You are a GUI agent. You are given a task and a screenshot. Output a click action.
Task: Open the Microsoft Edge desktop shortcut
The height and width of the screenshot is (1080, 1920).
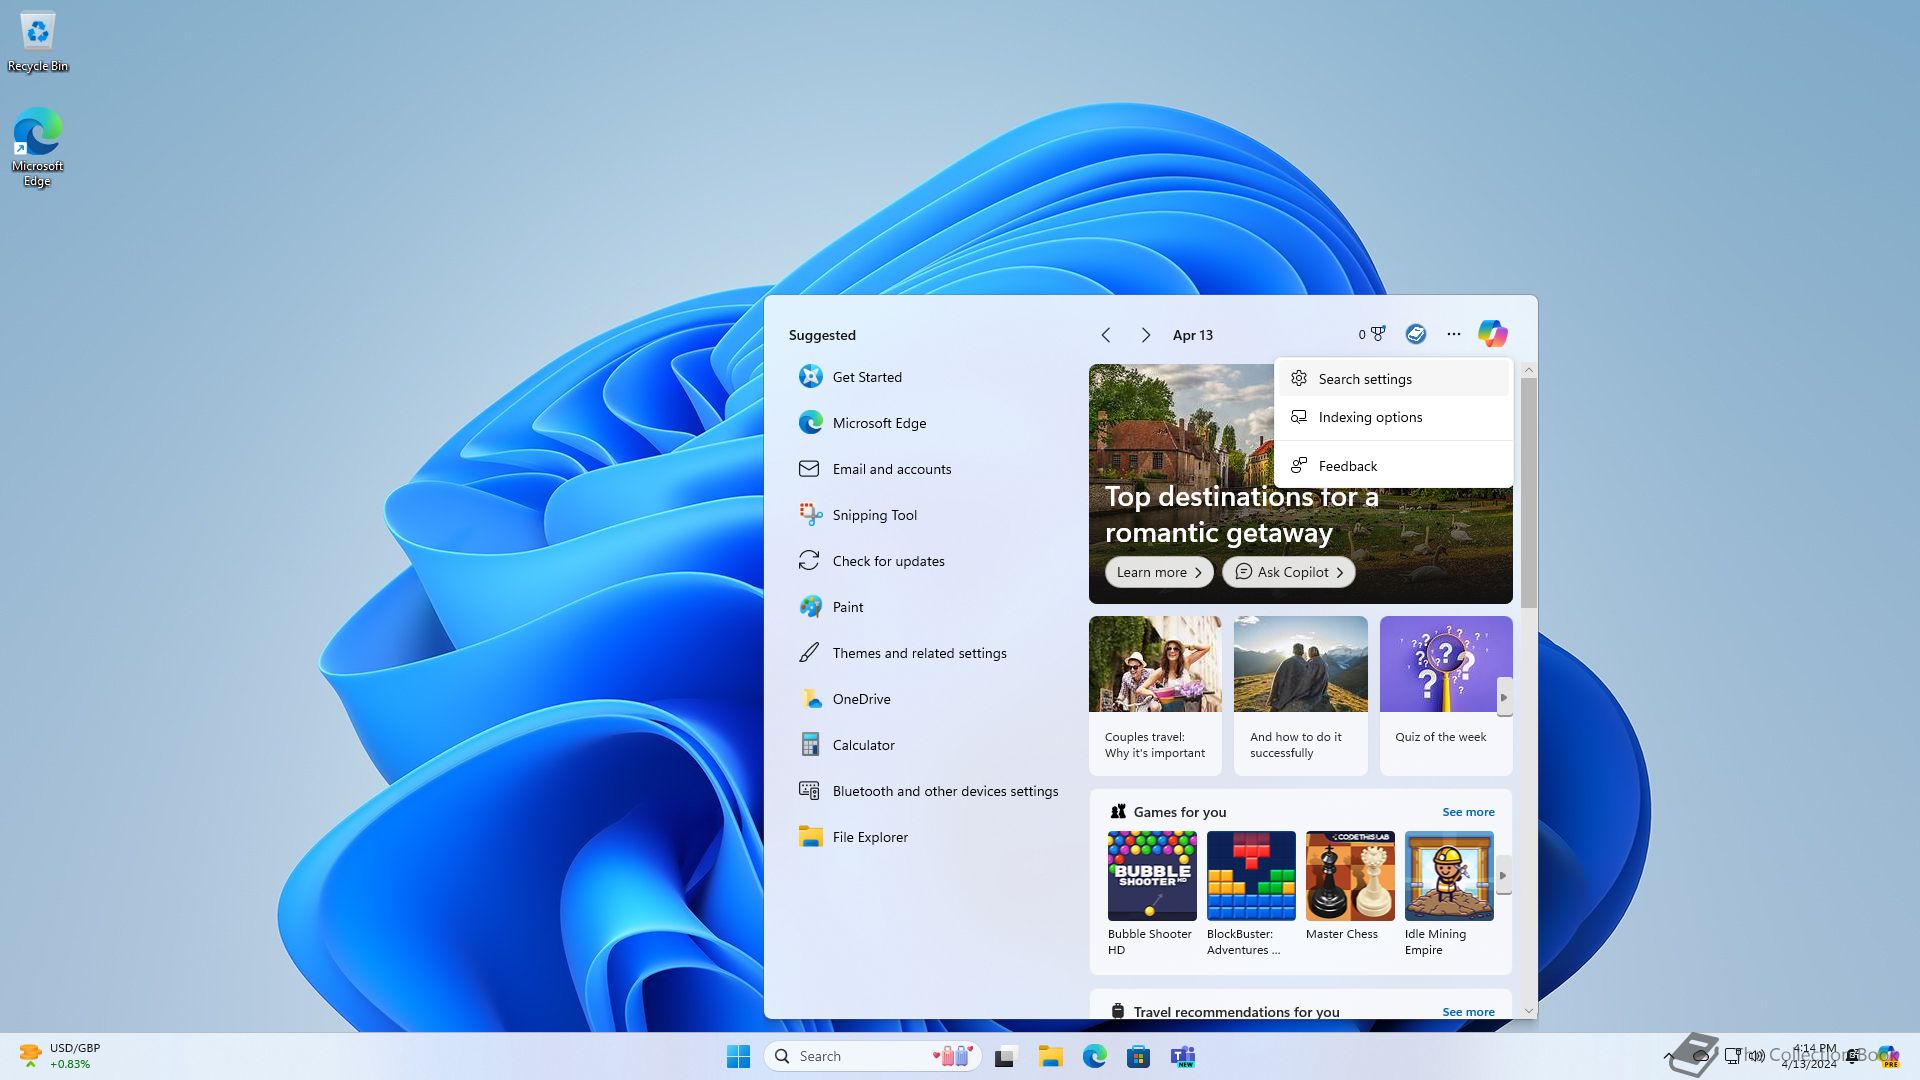tap(37, 147)
